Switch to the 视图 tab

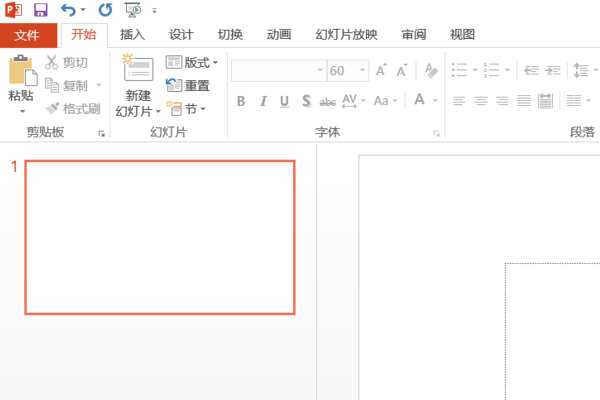pos(462,35)
